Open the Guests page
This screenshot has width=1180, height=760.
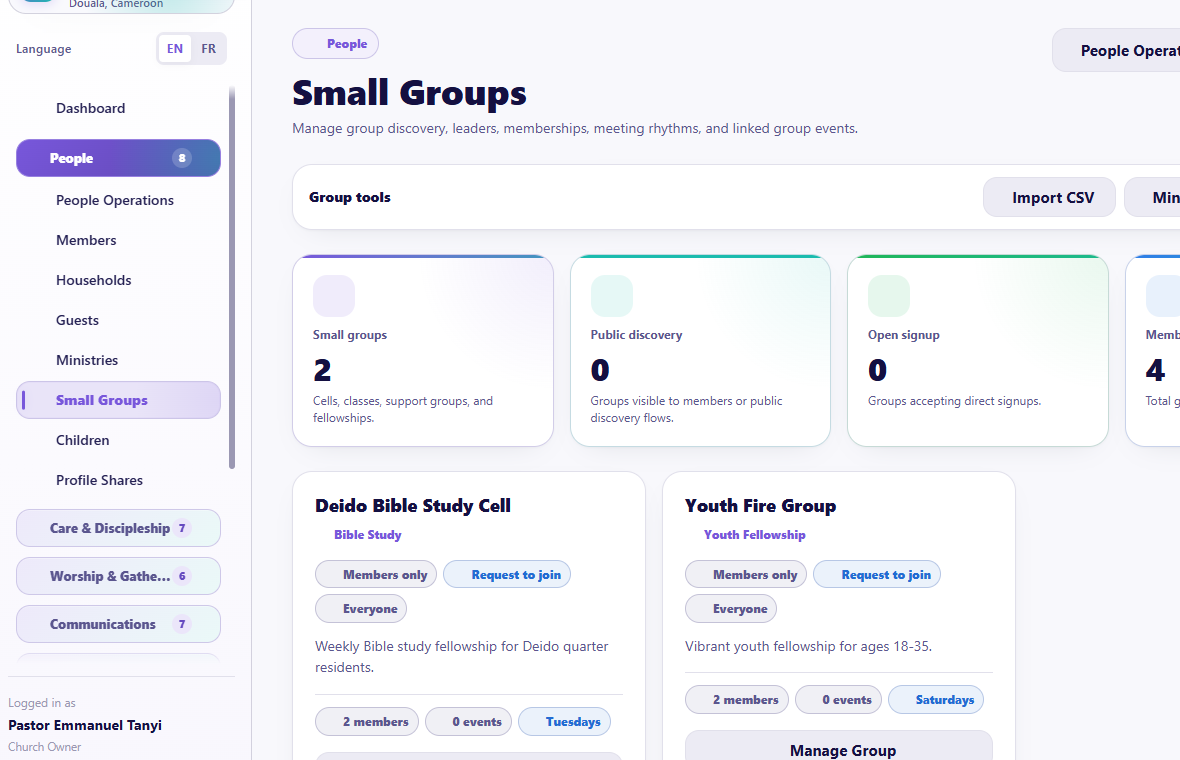118,320
